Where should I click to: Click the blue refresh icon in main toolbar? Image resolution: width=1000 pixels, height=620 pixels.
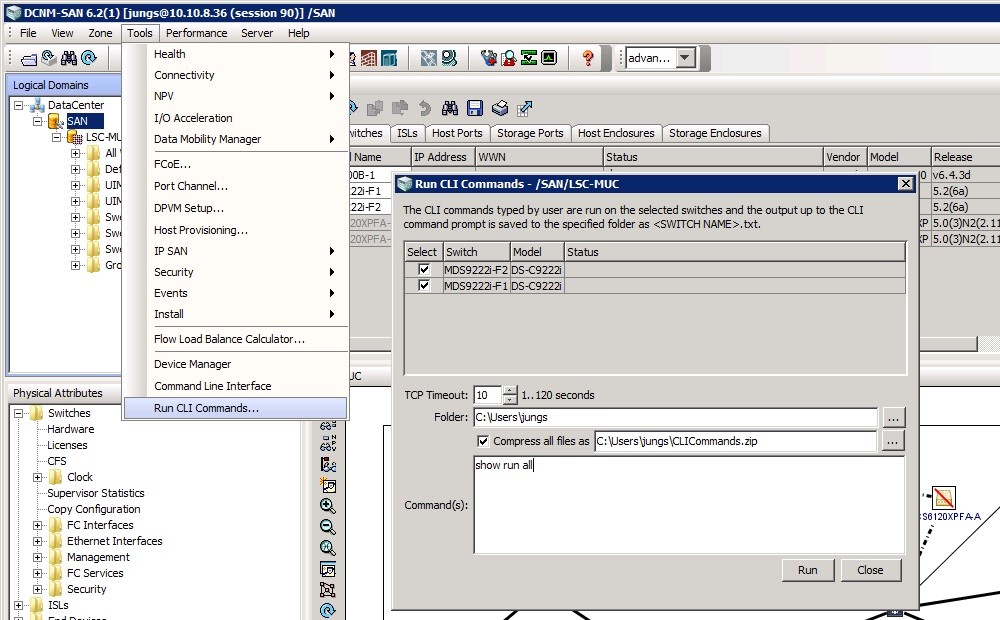tap(89, 58)
